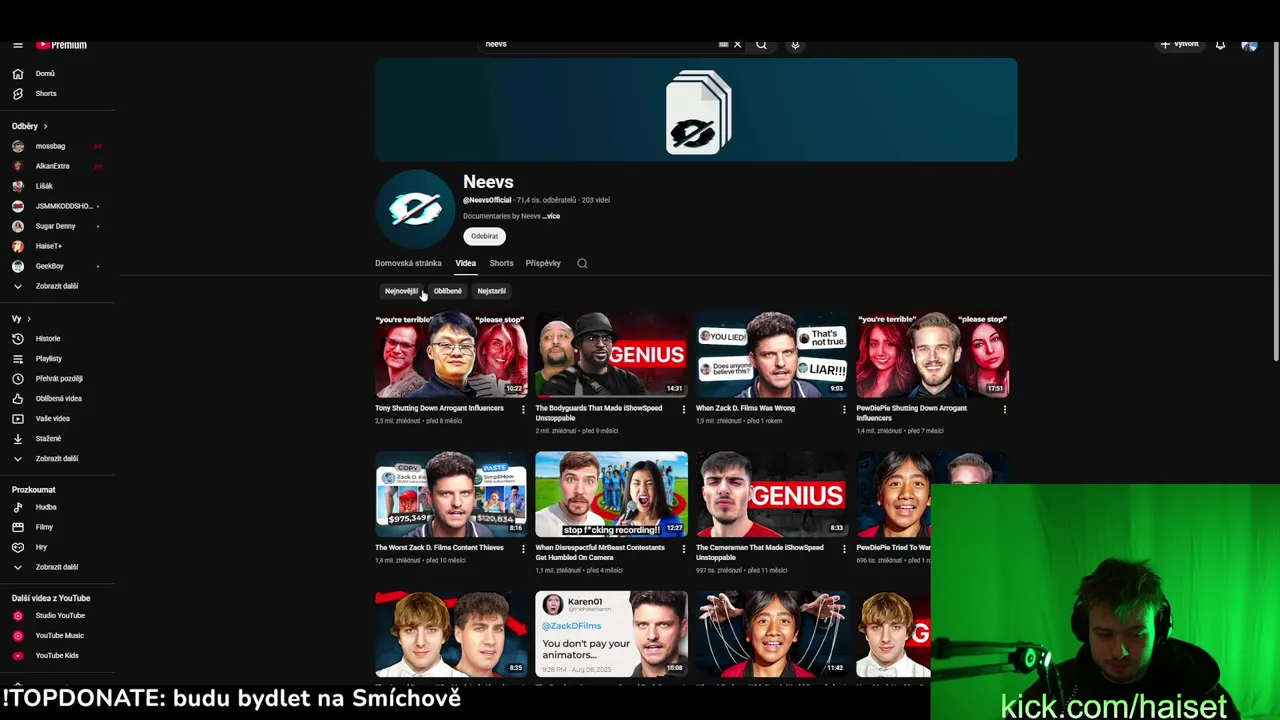
Task: Open Hry under Prozkoumat
Action: [58, 547]
